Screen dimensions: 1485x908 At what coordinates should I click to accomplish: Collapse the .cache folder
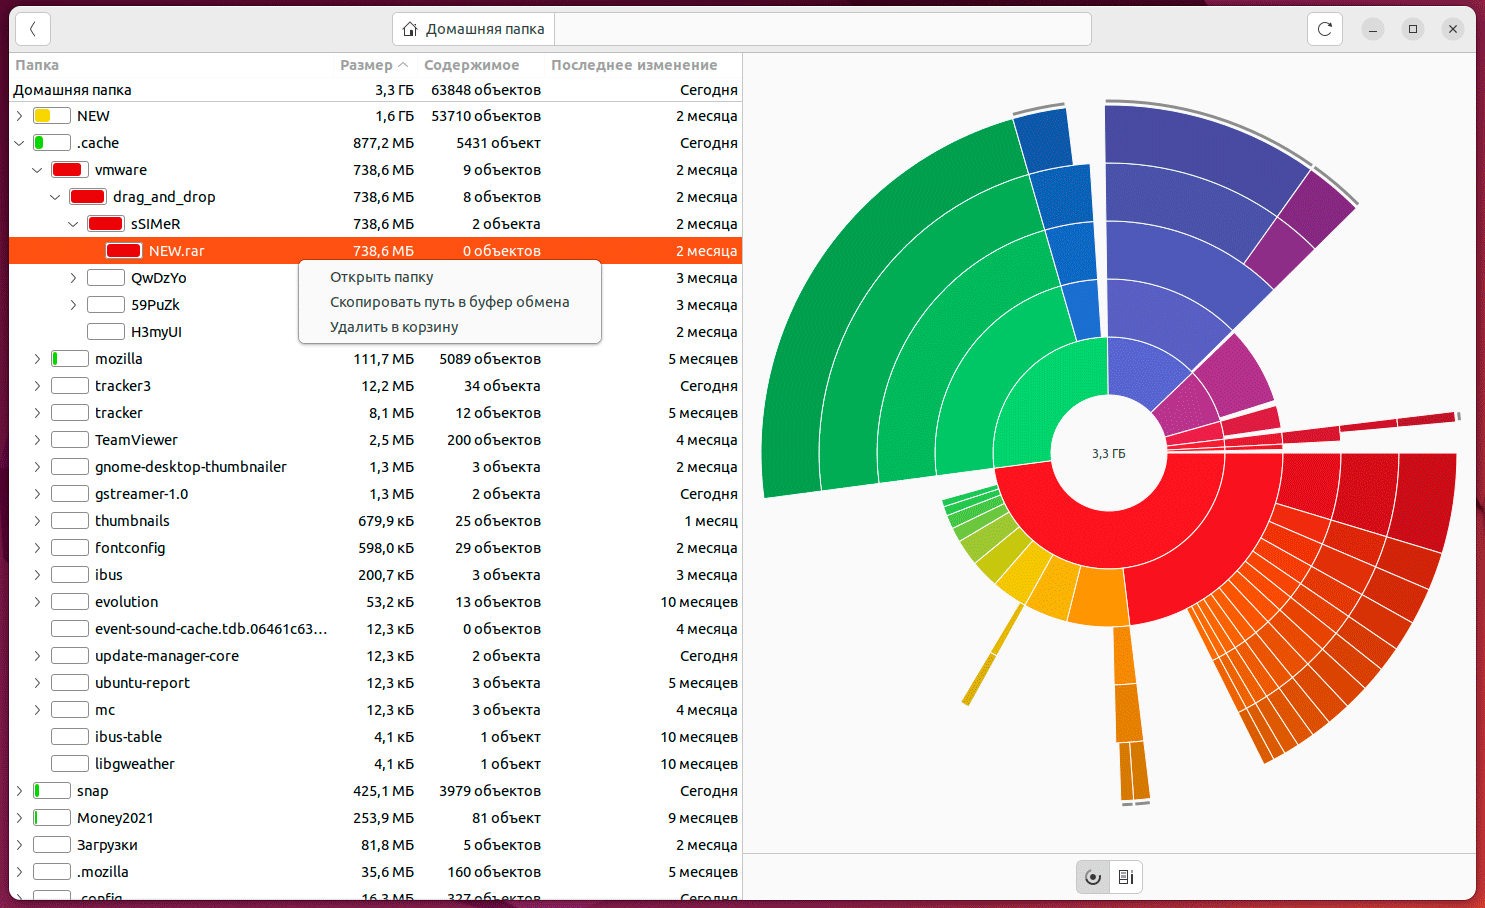point(19,143)
